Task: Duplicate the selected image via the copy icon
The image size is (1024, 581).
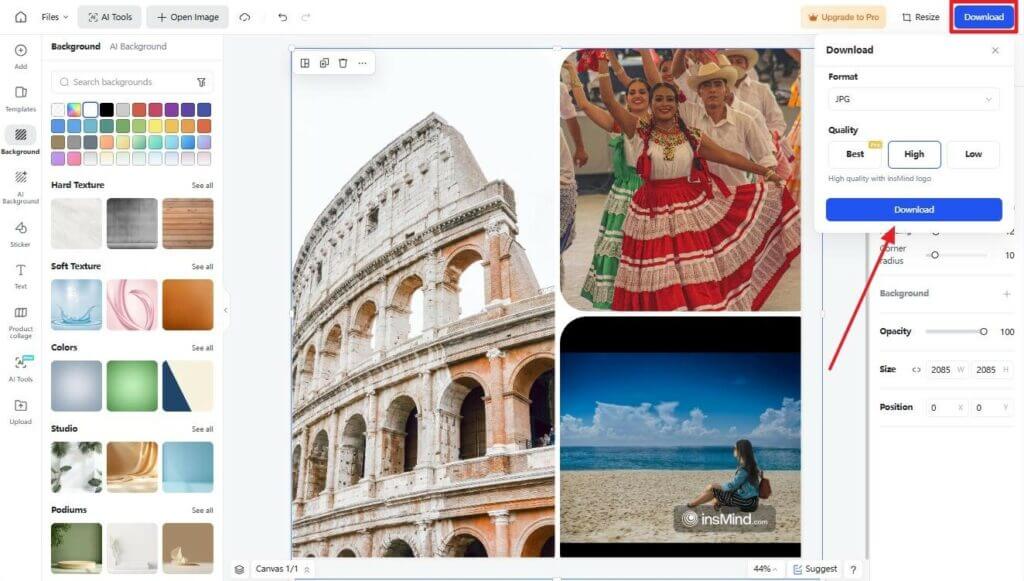Action: pos(323,62)
